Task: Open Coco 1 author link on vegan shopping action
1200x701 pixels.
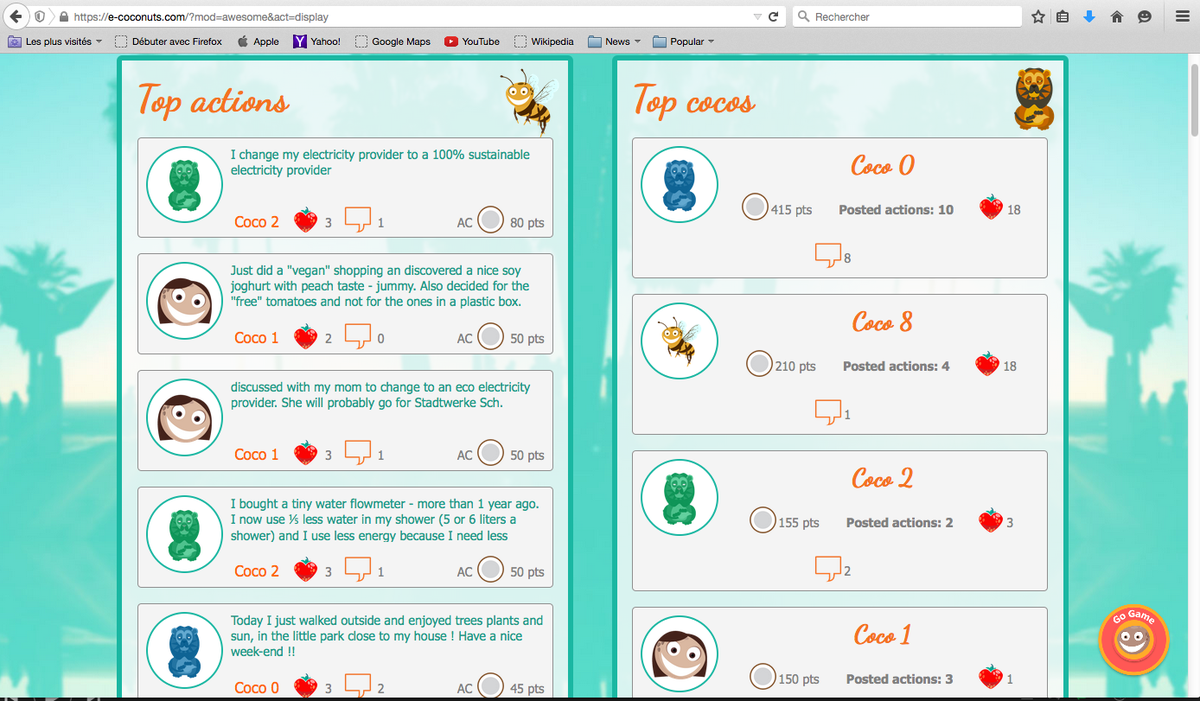Action: tap(257, 338)
